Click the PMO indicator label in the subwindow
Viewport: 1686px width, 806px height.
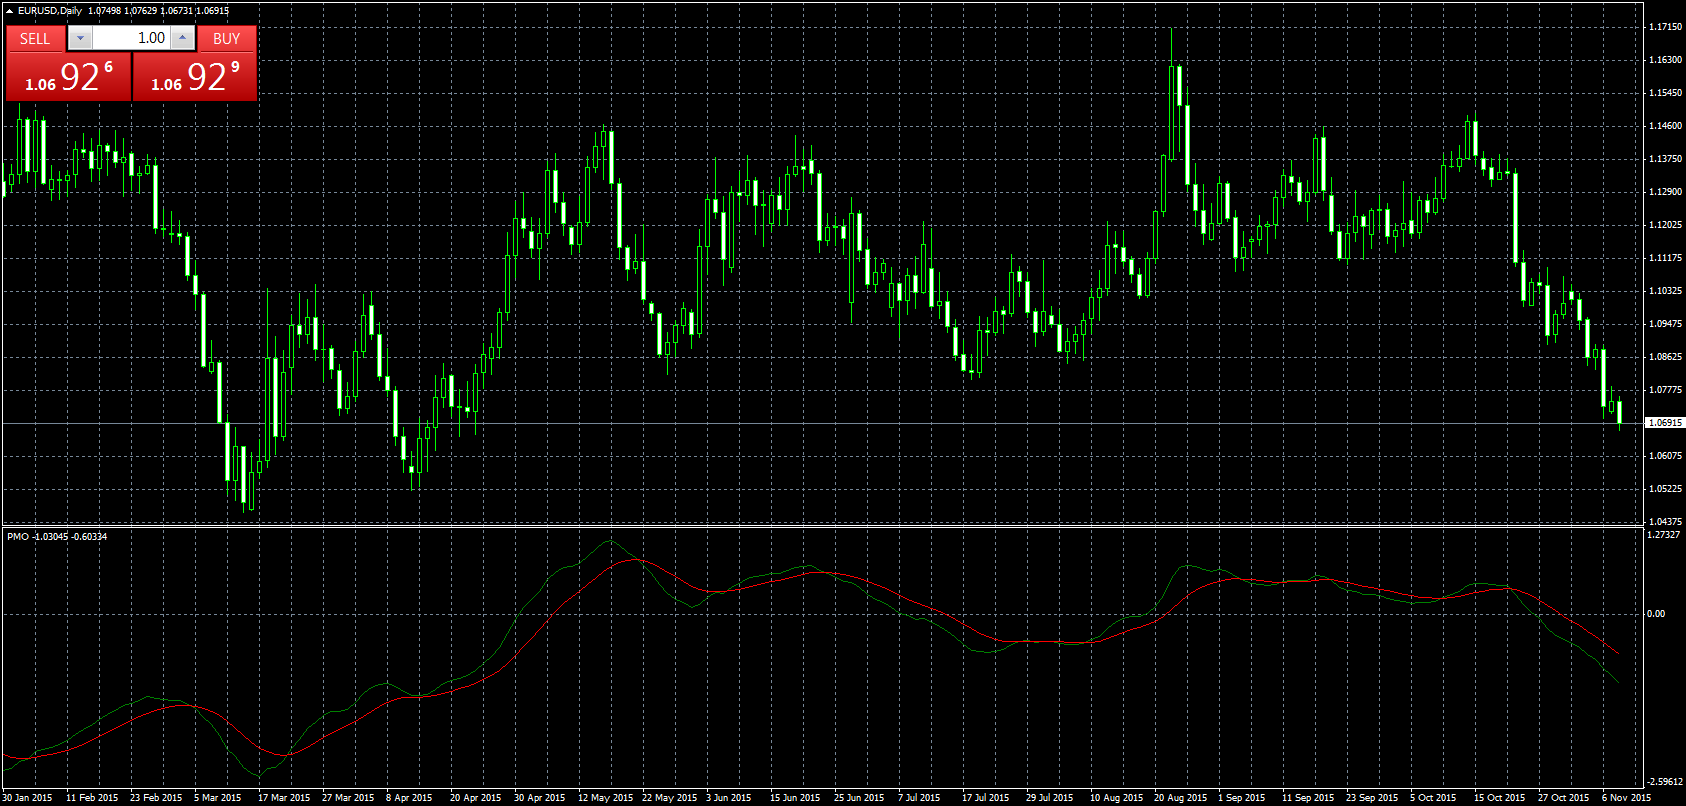(x=57, y=537)
